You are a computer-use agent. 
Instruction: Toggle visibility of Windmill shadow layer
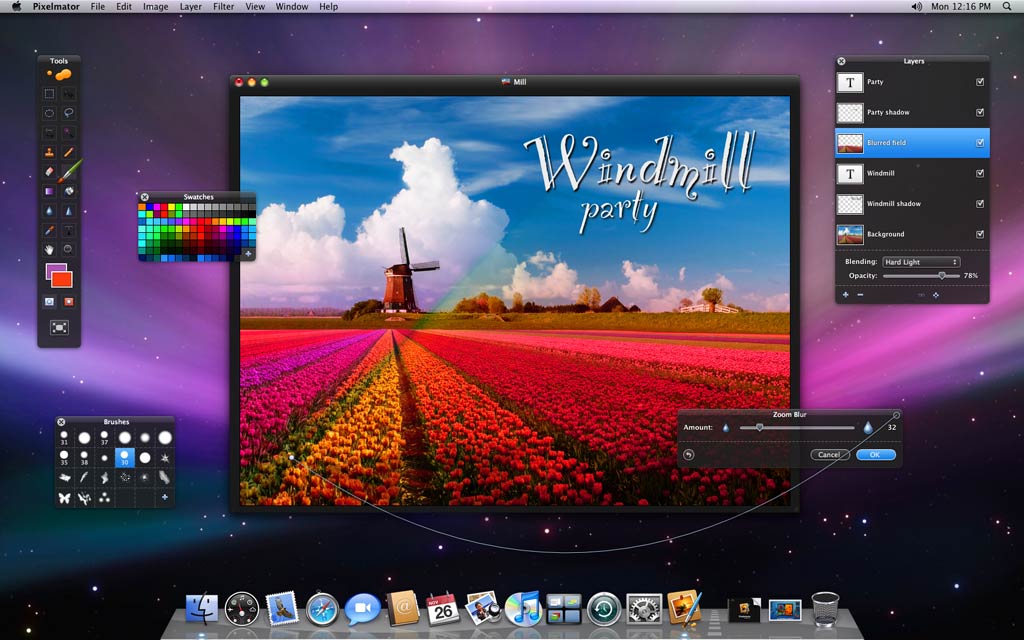980,203
